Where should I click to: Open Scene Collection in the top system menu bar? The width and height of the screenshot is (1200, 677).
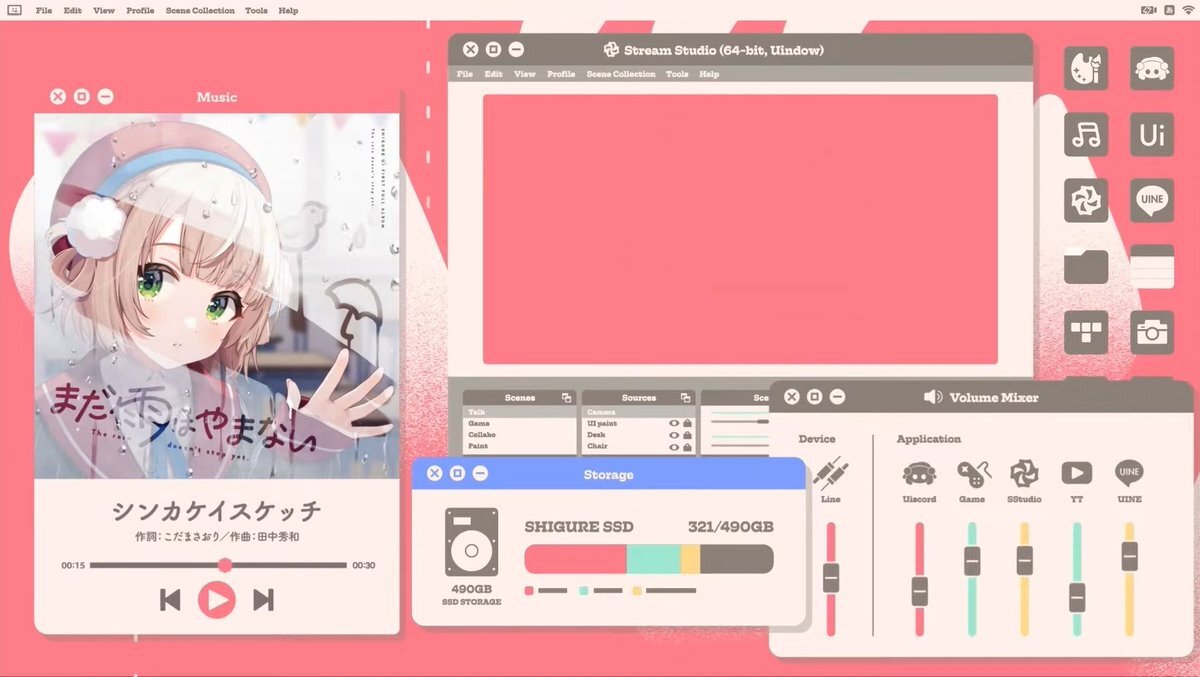point(200,11)
